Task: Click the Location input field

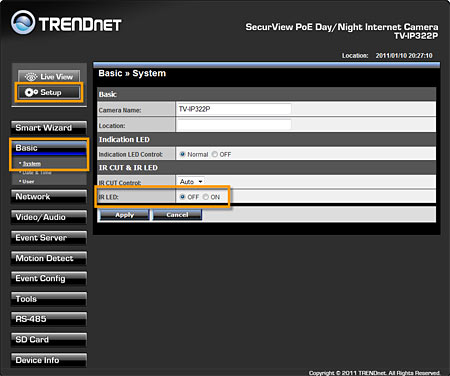Action: point(234,125)
